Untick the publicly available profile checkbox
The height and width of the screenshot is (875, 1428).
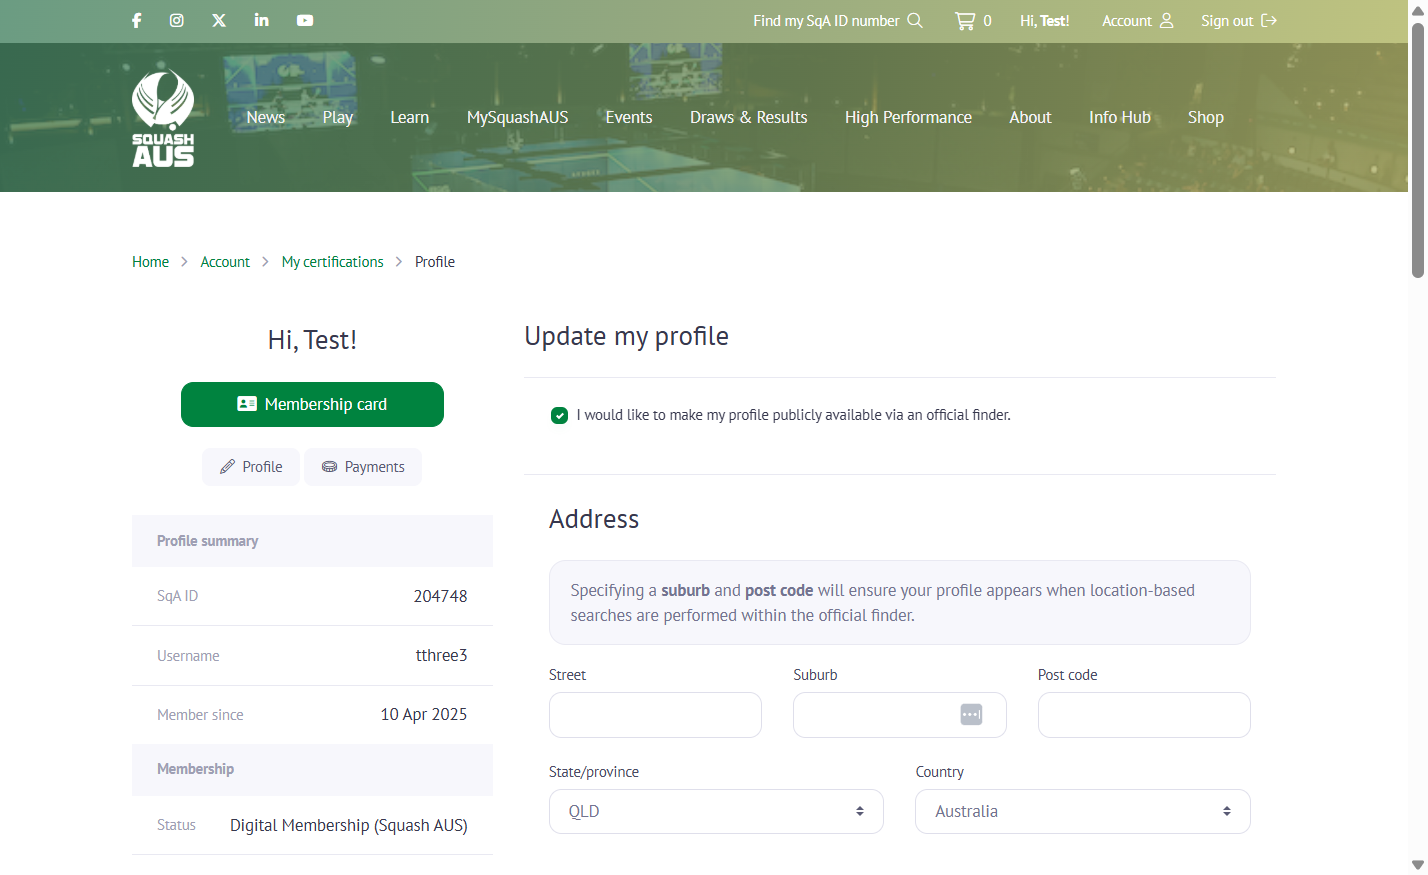(x=560, y=415)
